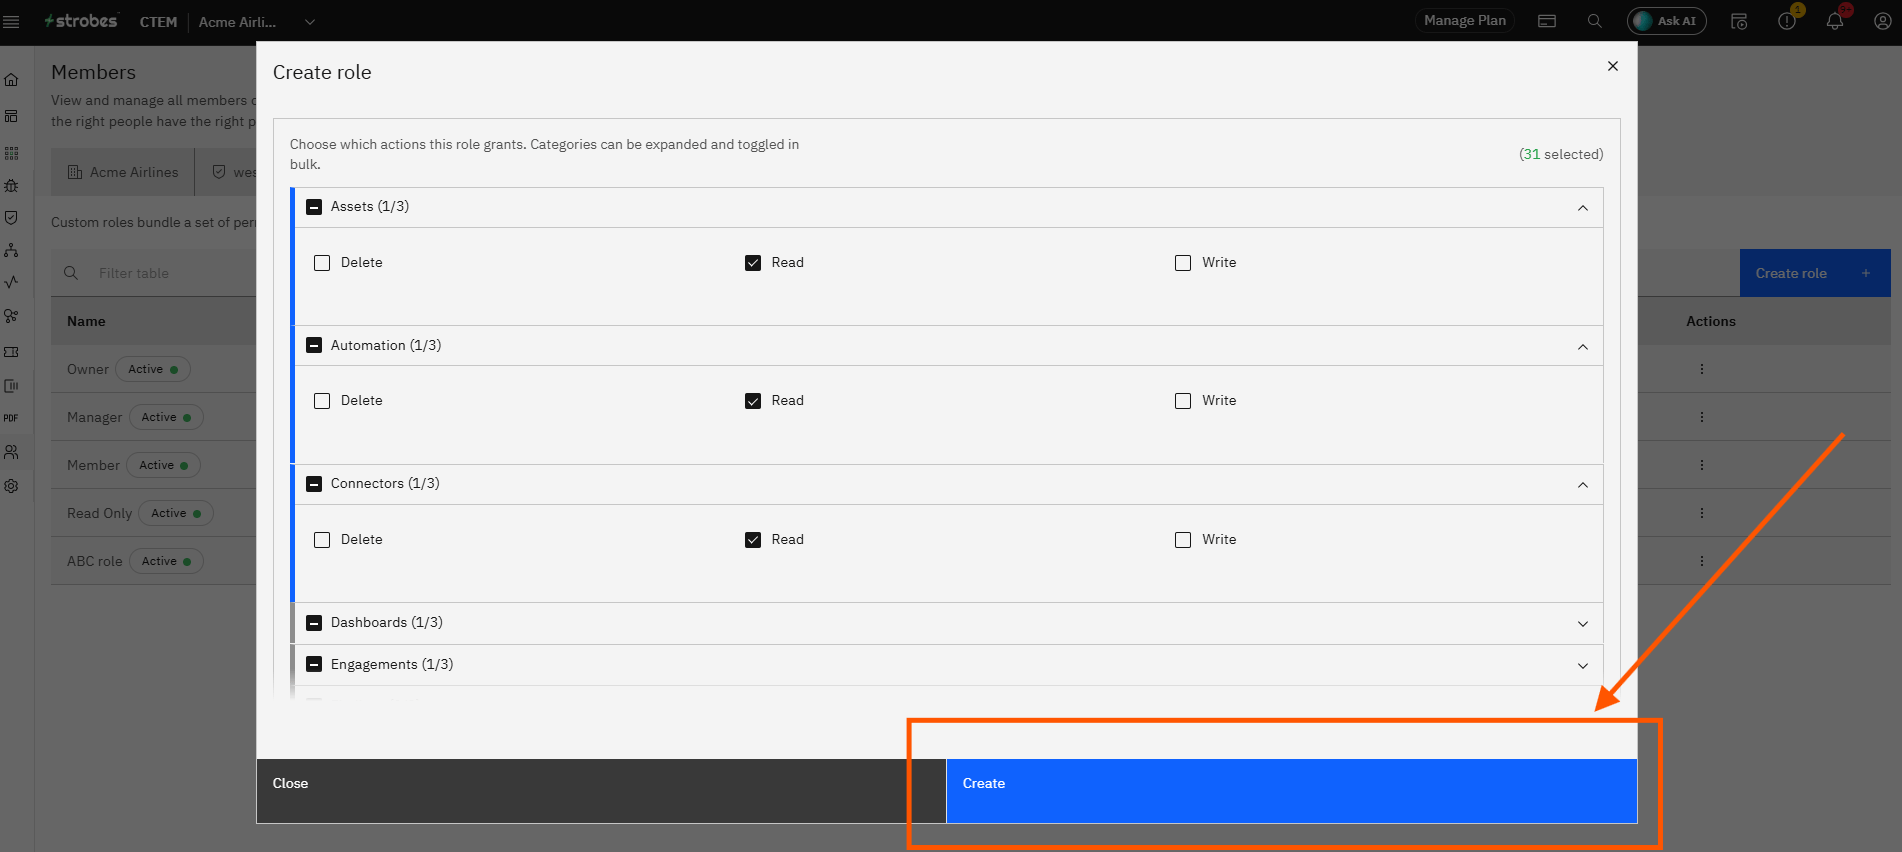The height and width of the screenshot is (852, 1902).
Task: Open the shield check icon in the sidebar
Action: pyautogui.click(x=12, y=218)
